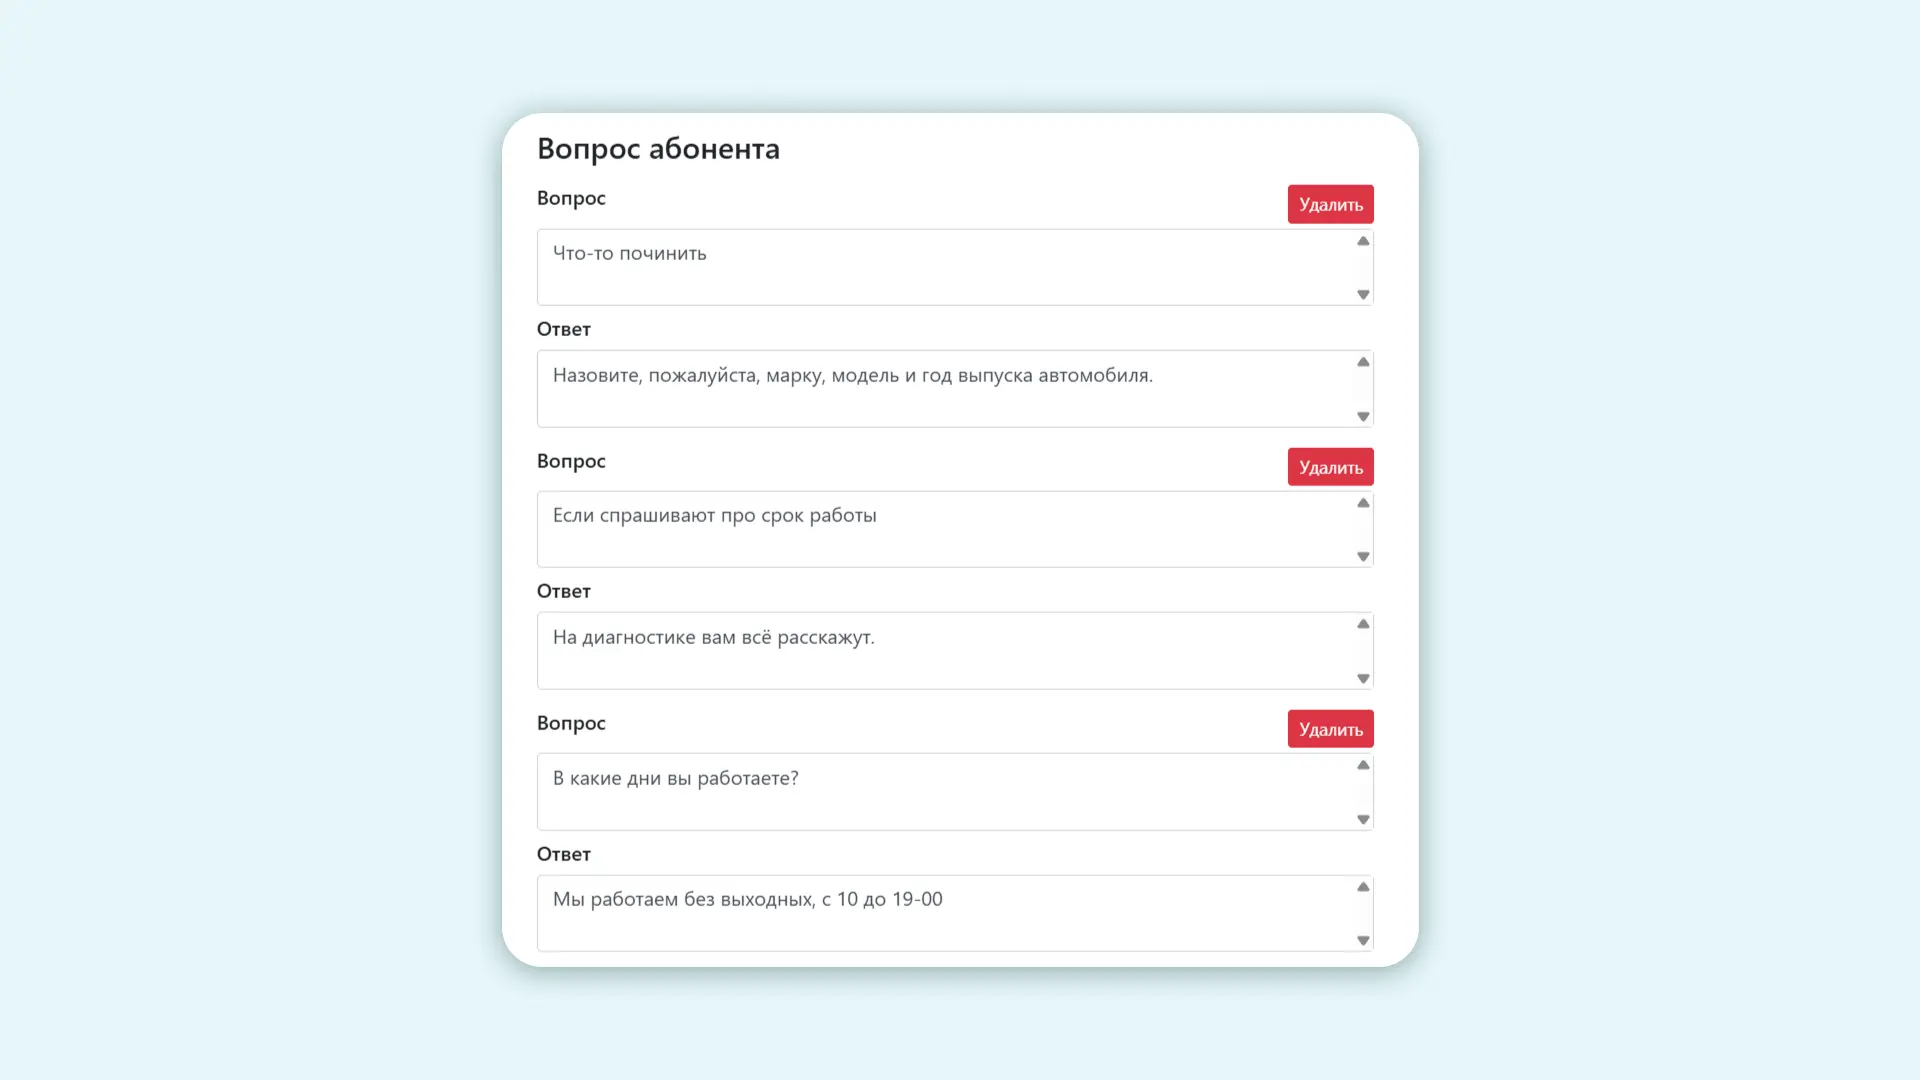Click the "Что-то починить" question field

click(945, 267)
